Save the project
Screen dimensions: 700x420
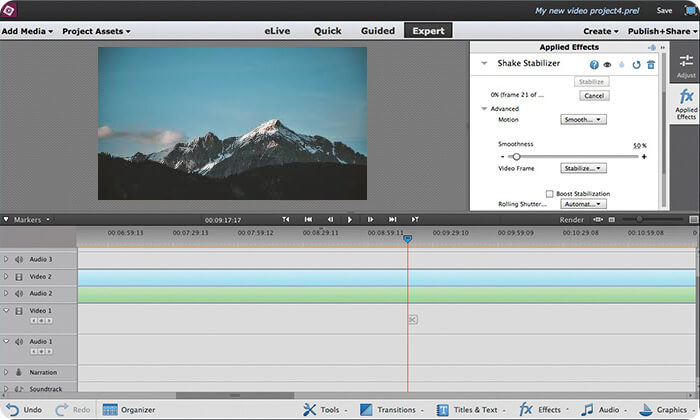click(x=664, y=10)
